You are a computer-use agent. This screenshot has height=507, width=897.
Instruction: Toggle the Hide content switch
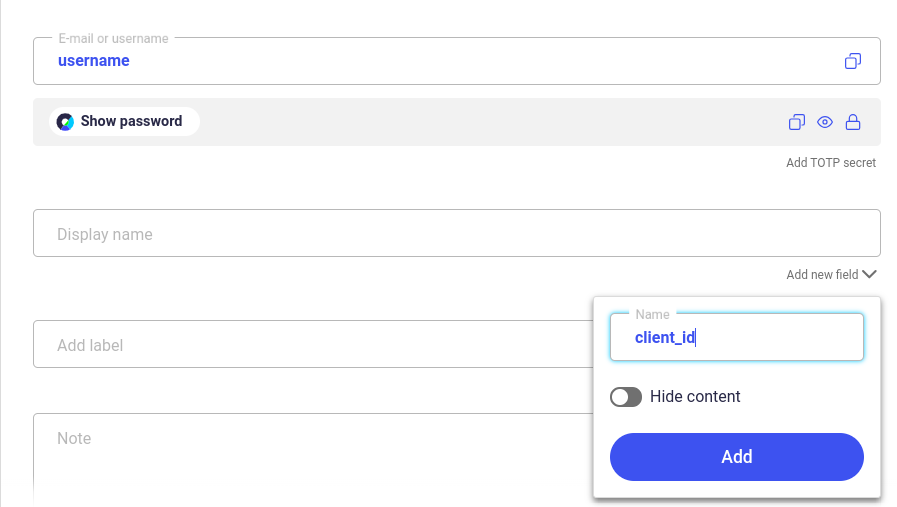coord(625,397)
